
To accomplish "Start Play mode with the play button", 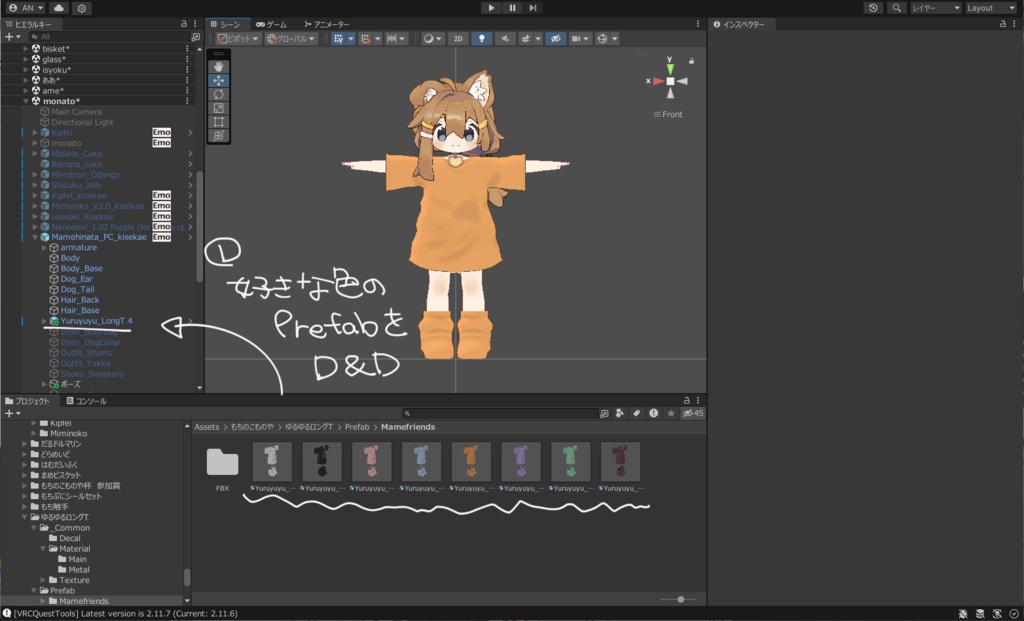I will point(491,8).
